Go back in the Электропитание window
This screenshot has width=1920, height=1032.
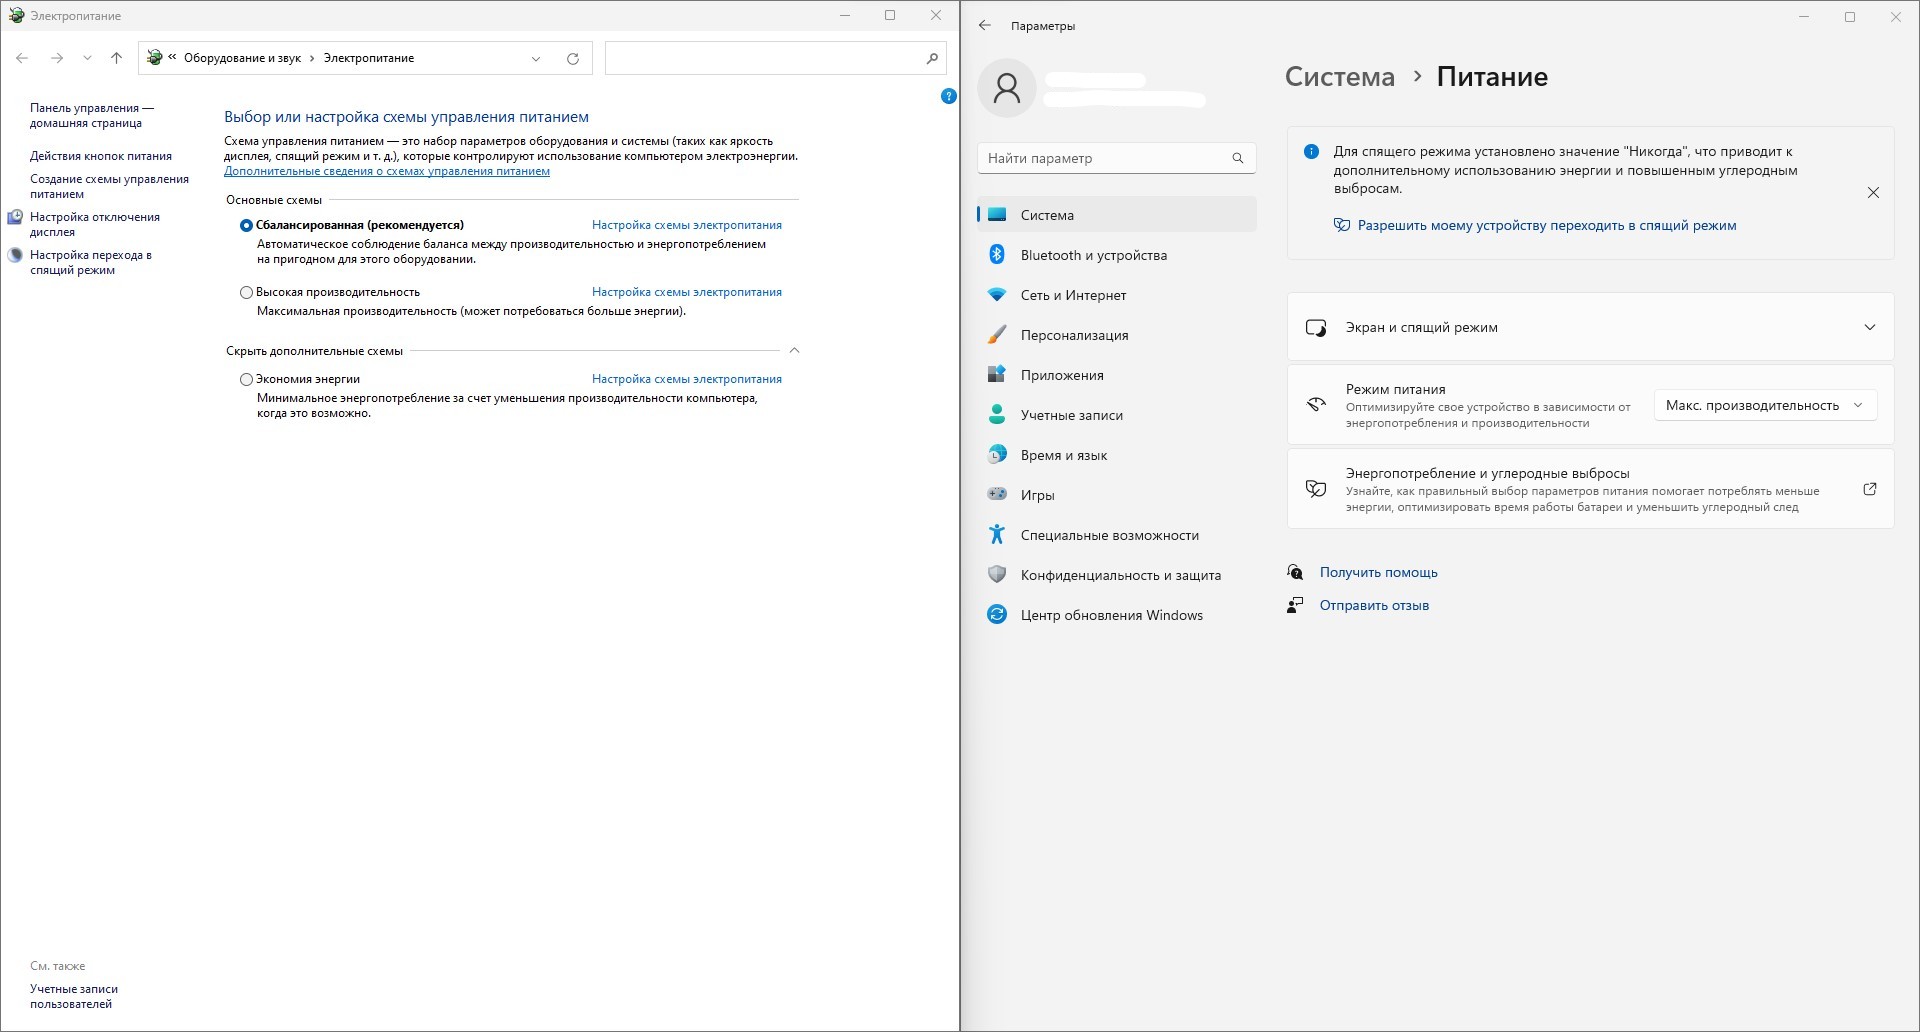point(22,58)
